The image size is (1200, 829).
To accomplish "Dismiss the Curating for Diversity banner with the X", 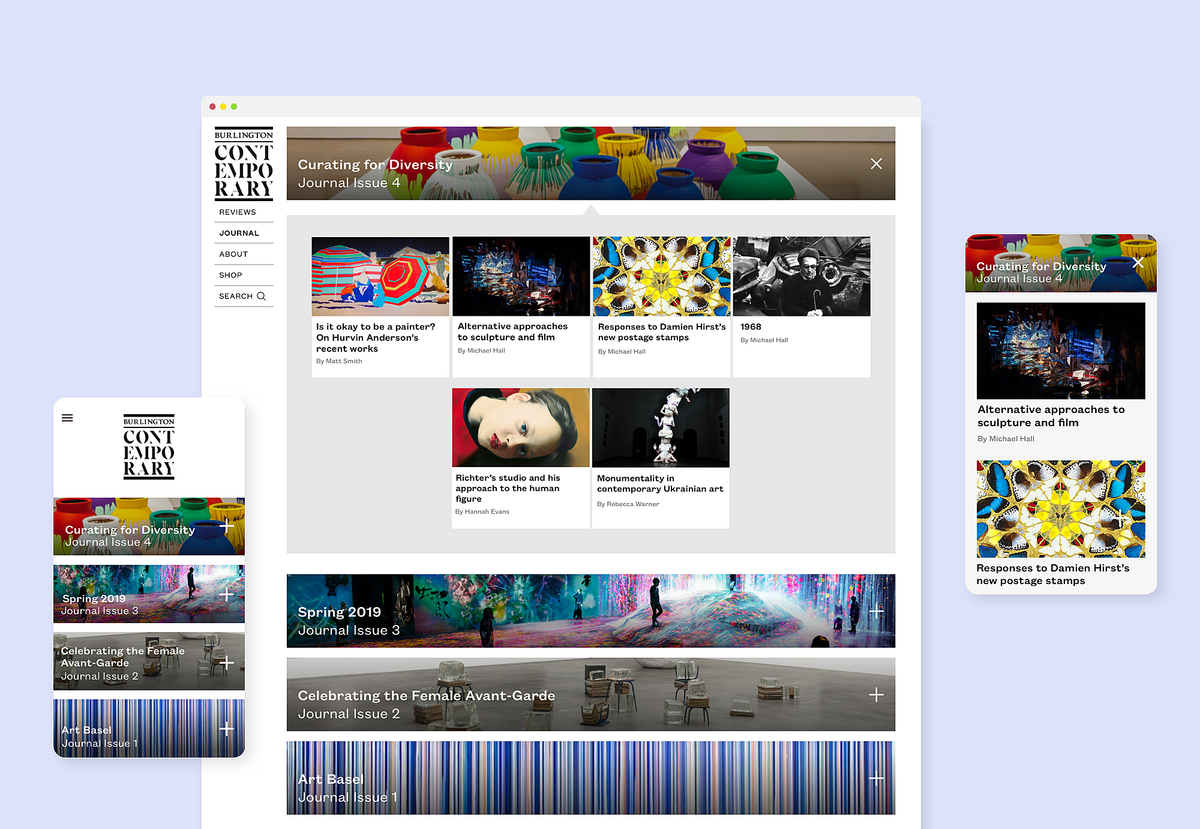I will 876,163.
